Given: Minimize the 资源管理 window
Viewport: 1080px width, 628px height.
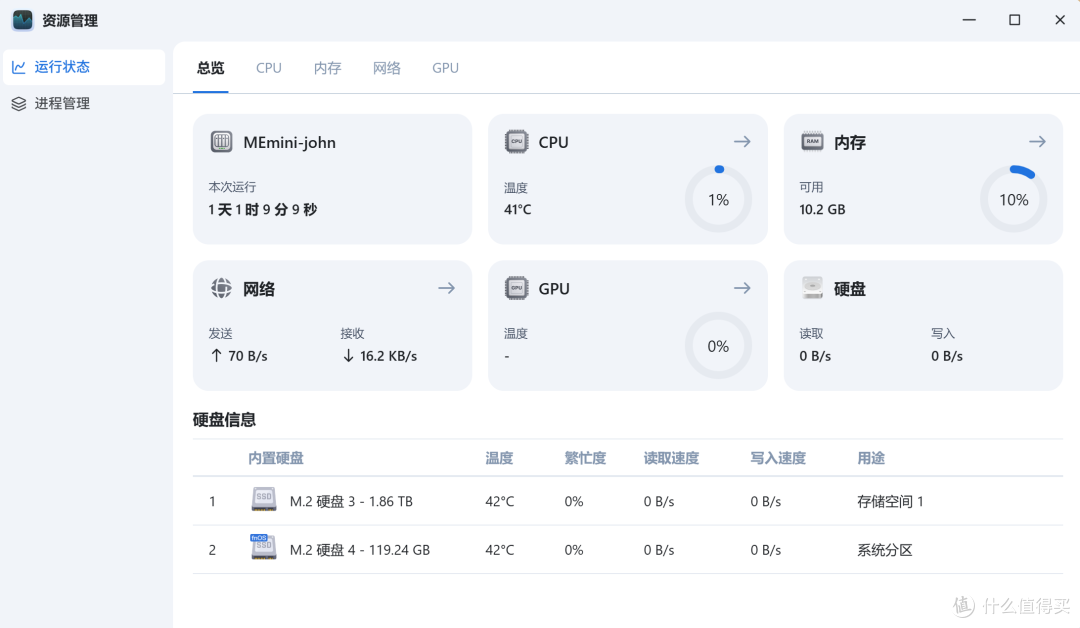Looking at the screenshot, I should point(969,20).
